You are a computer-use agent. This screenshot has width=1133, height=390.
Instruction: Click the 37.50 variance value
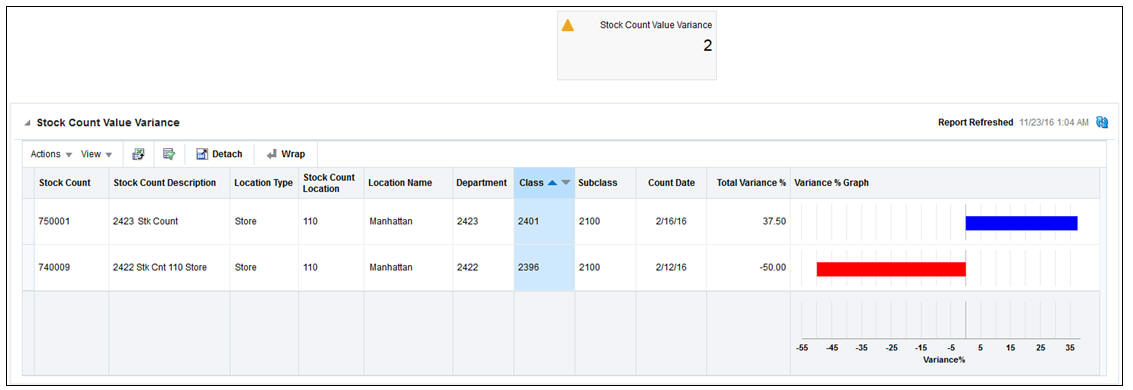[x=774, y=221]
